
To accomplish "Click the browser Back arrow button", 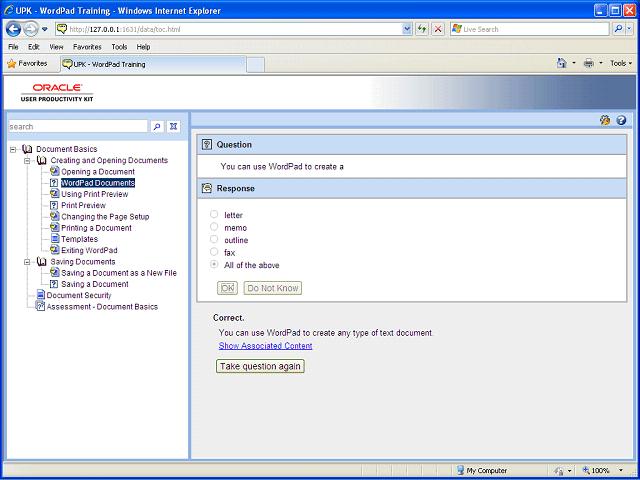I will click(x=13, y=29).
